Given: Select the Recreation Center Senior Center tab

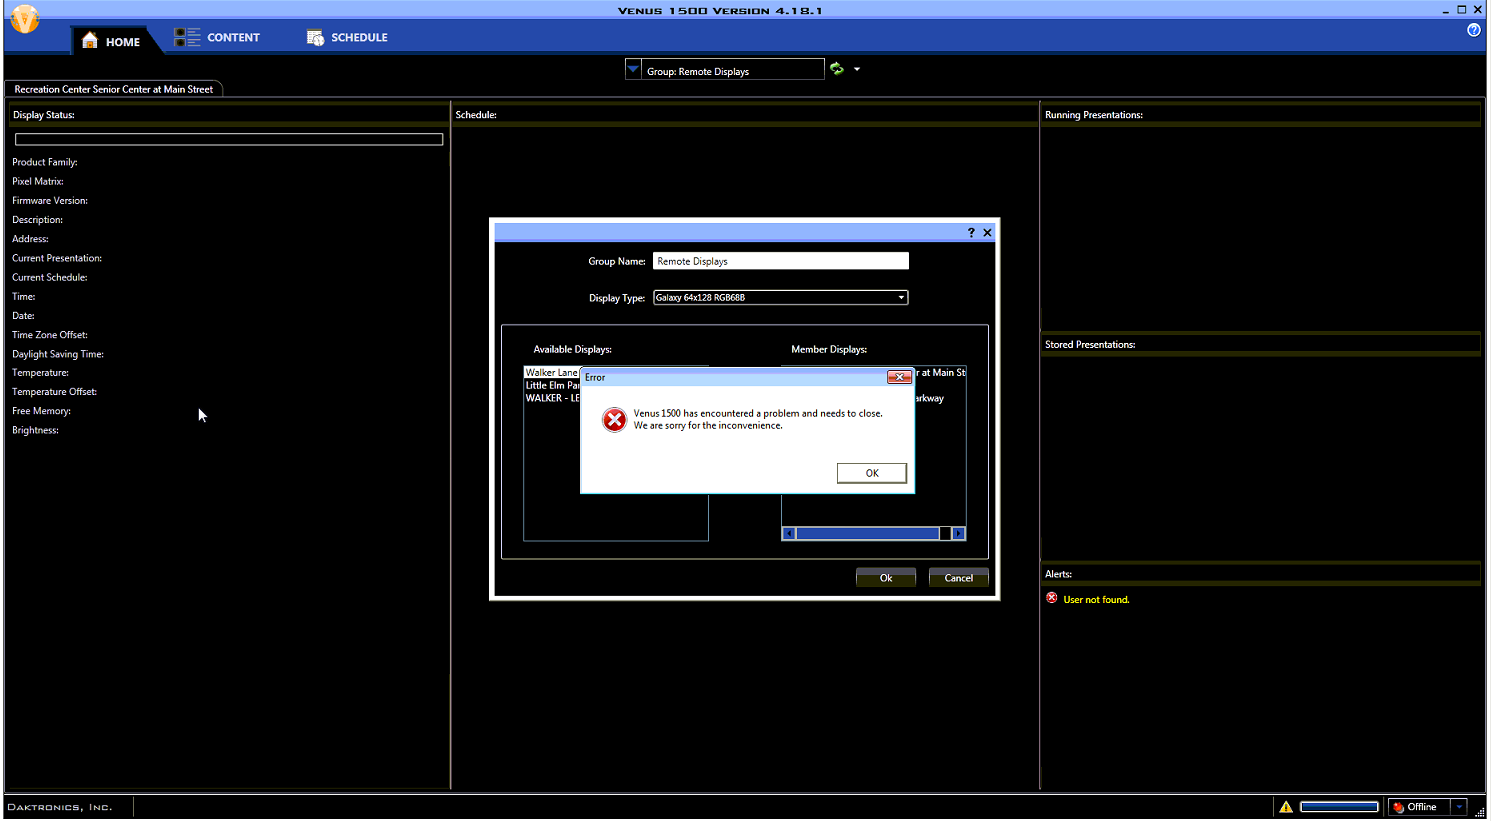Looking at the screenshot, I should pyautogui.click(x=114, y=88).
